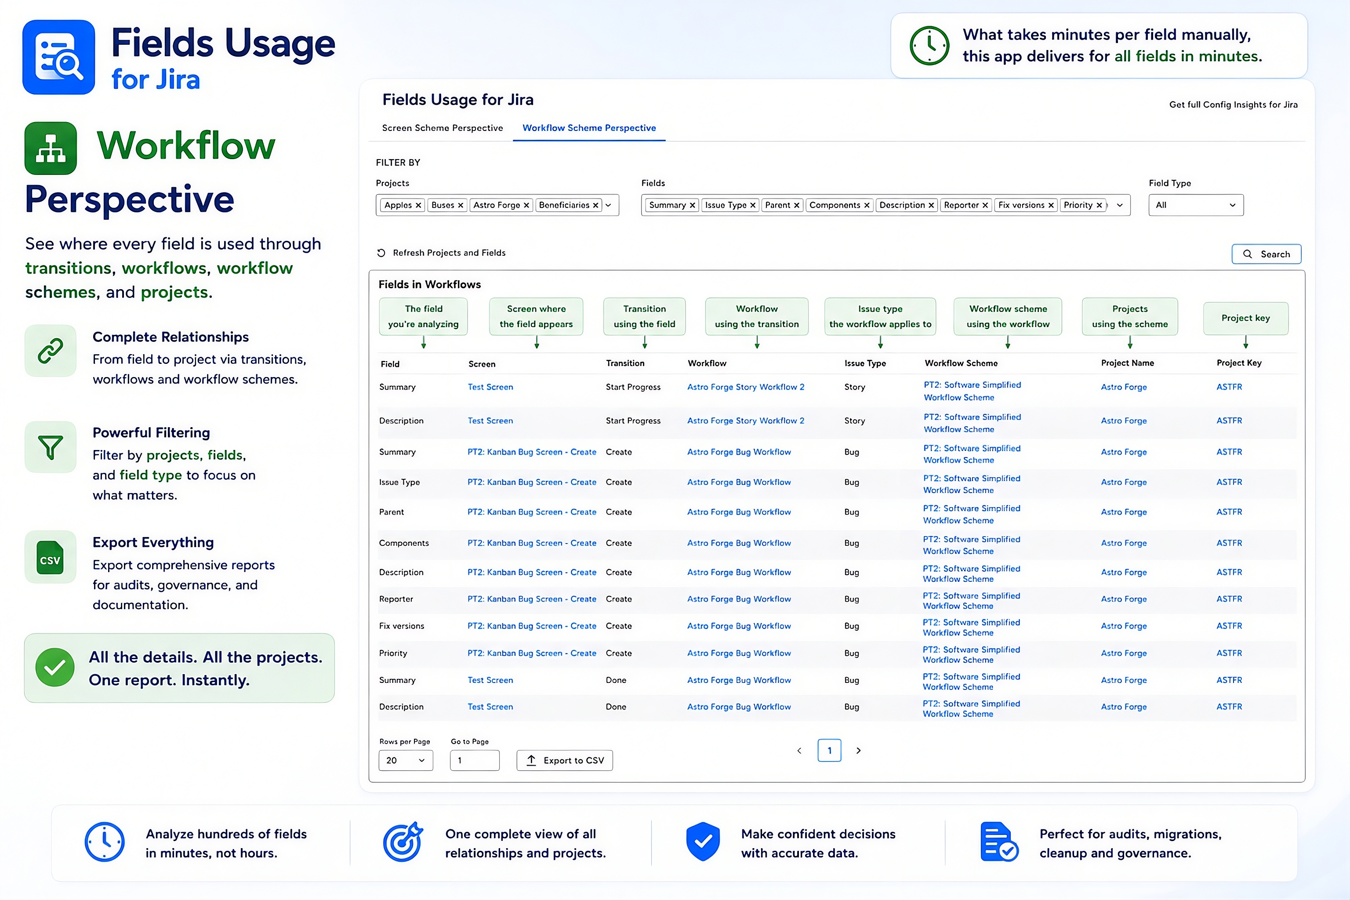Expand the Projects filter dropdown arrow
Image resolution: width=1350 pixels, height=900 pixels.
608,205
